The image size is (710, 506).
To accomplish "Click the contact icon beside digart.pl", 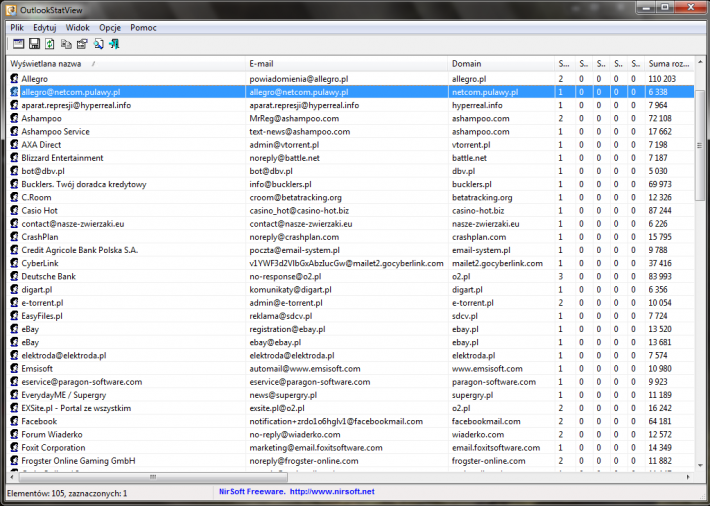I will (x=14, y=289).
